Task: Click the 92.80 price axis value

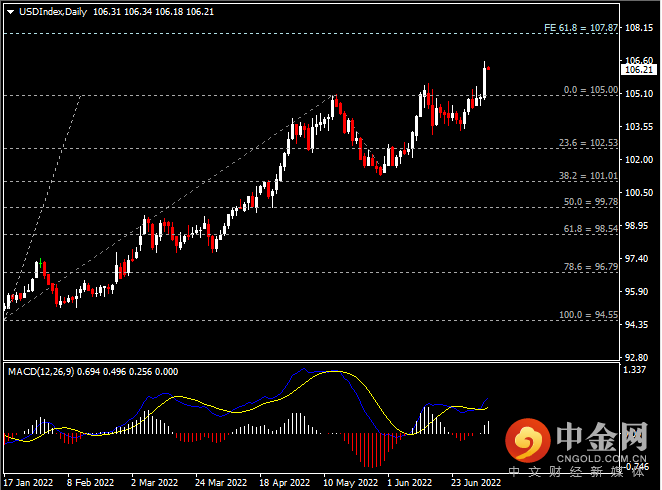Action: pos(636,357)
